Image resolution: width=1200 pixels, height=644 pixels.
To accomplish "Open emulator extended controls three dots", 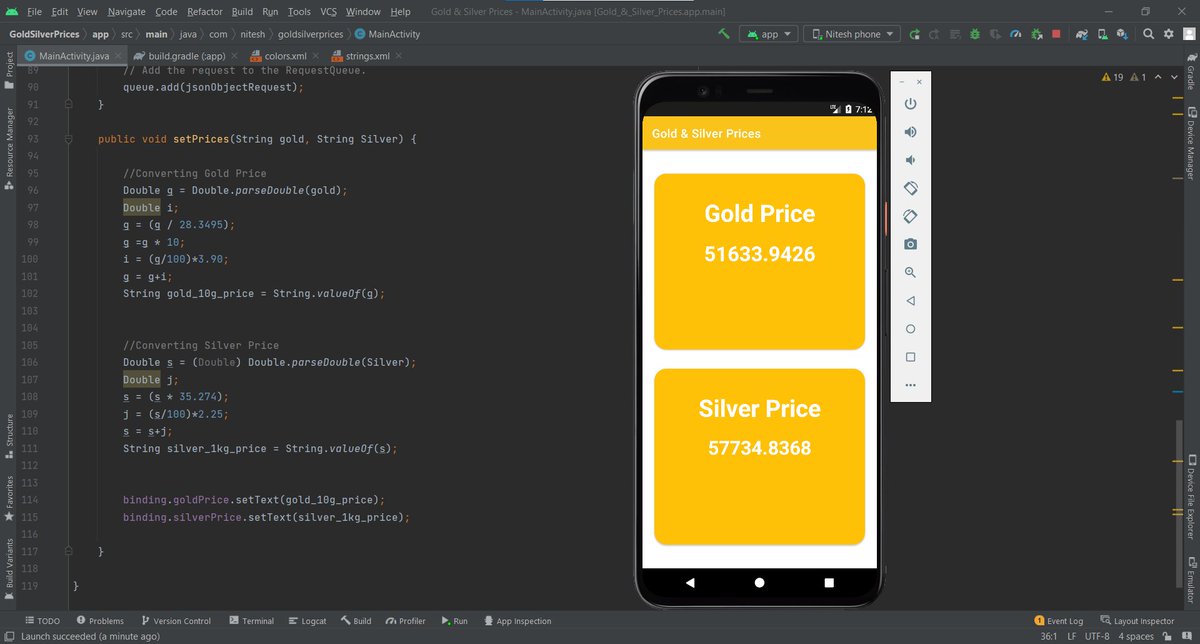I will click(x=910, y=385).
